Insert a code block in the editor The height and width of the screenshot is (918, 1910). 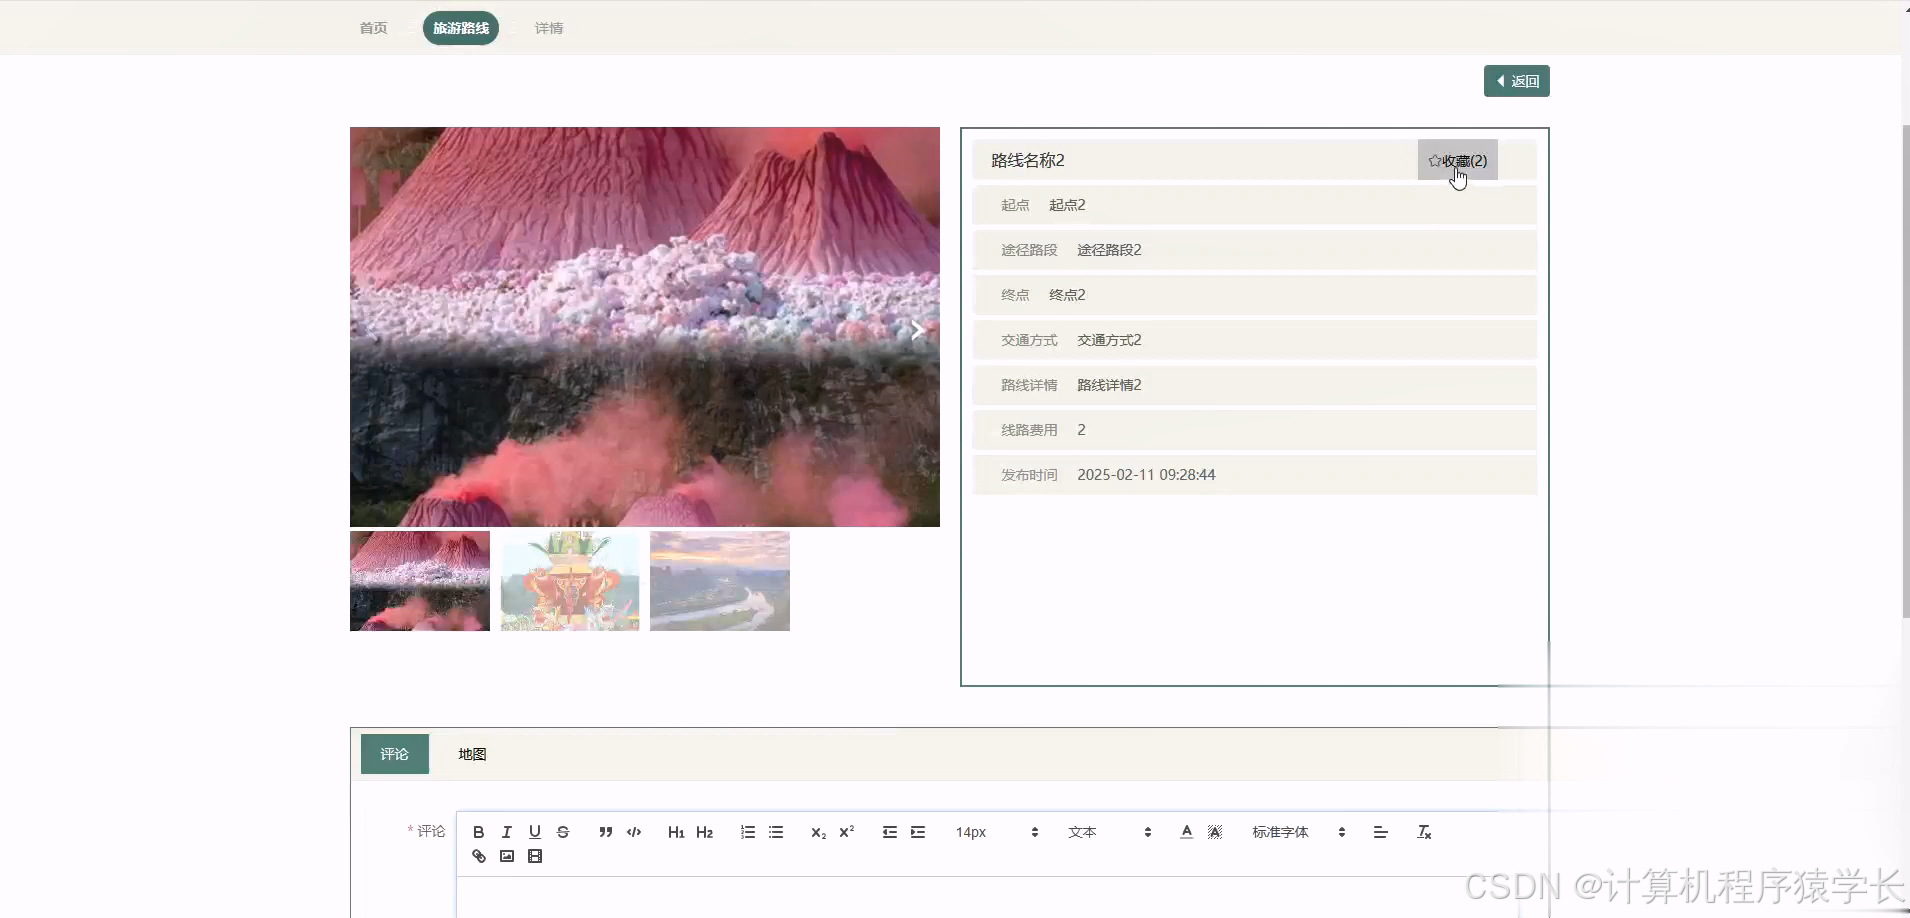pyautogui.click(x=634, y=832)
